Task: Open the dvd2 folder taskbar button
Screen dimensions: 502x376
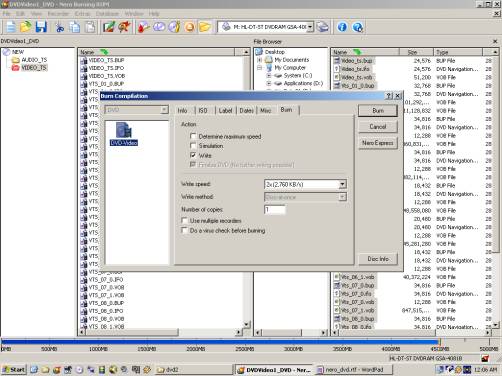Action: coord(194,369)
